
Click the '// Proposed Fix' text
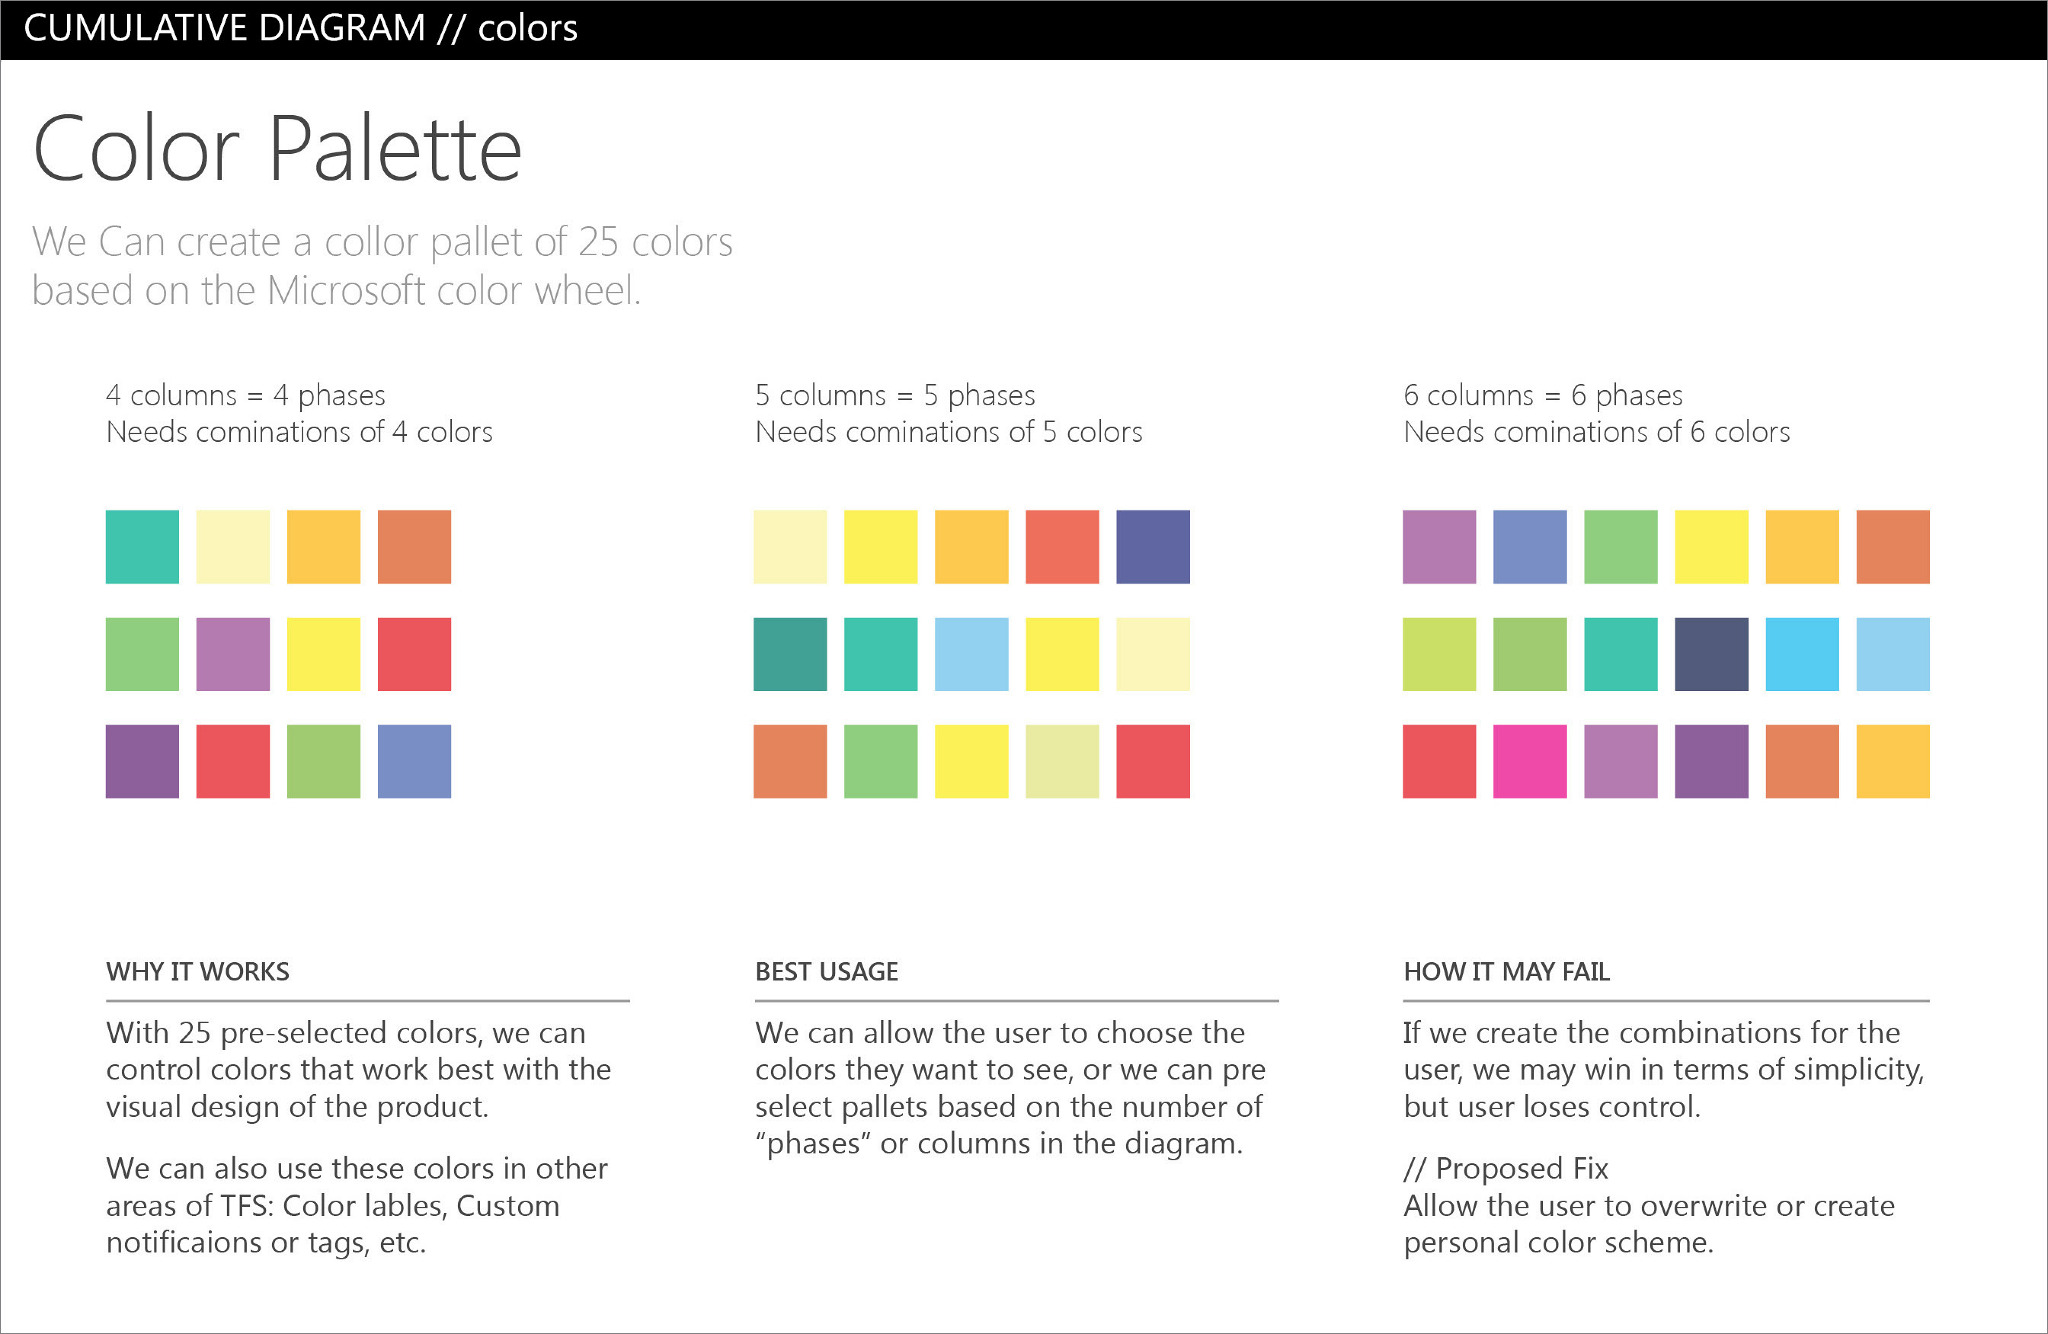point(1506,1168)
